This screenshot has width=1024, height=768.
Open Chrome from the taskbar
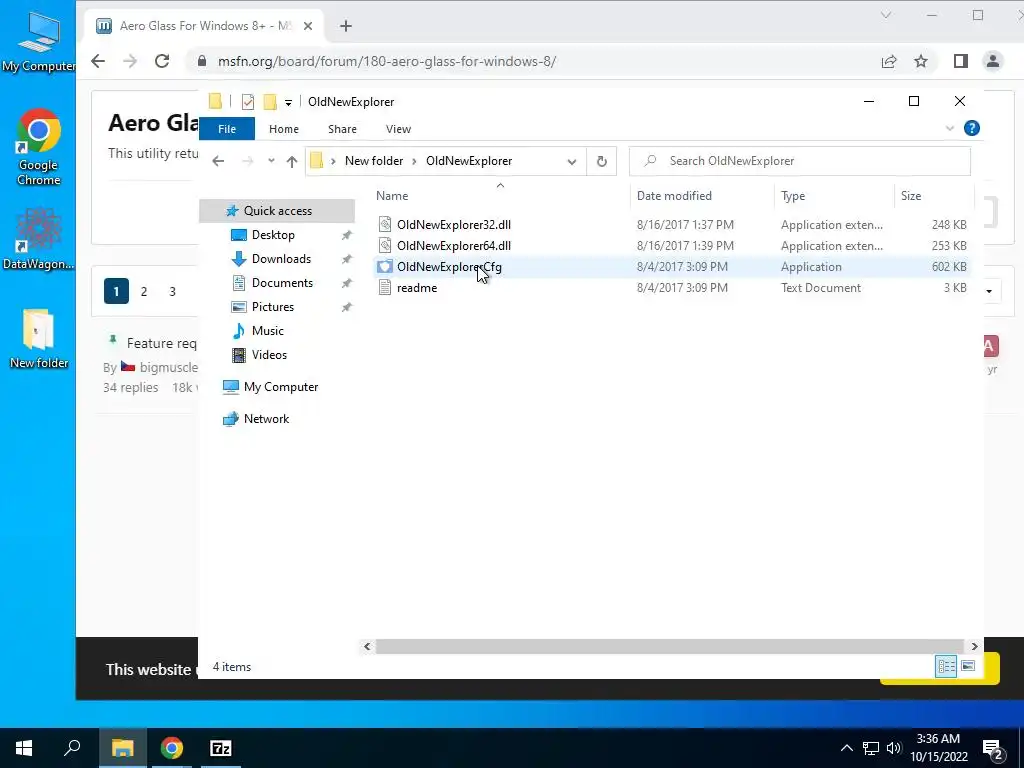pyautogui.click(x=172, y=748)
